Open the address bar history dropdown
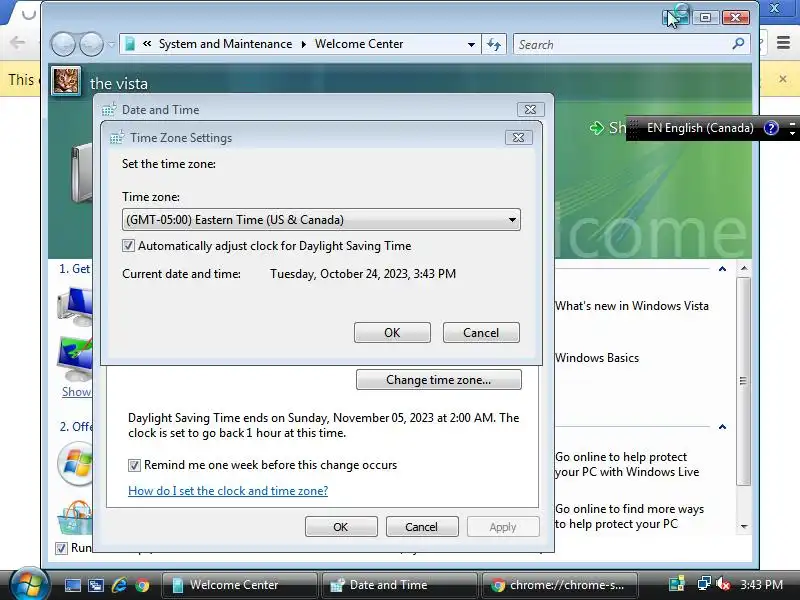 (x=471, y=44)
